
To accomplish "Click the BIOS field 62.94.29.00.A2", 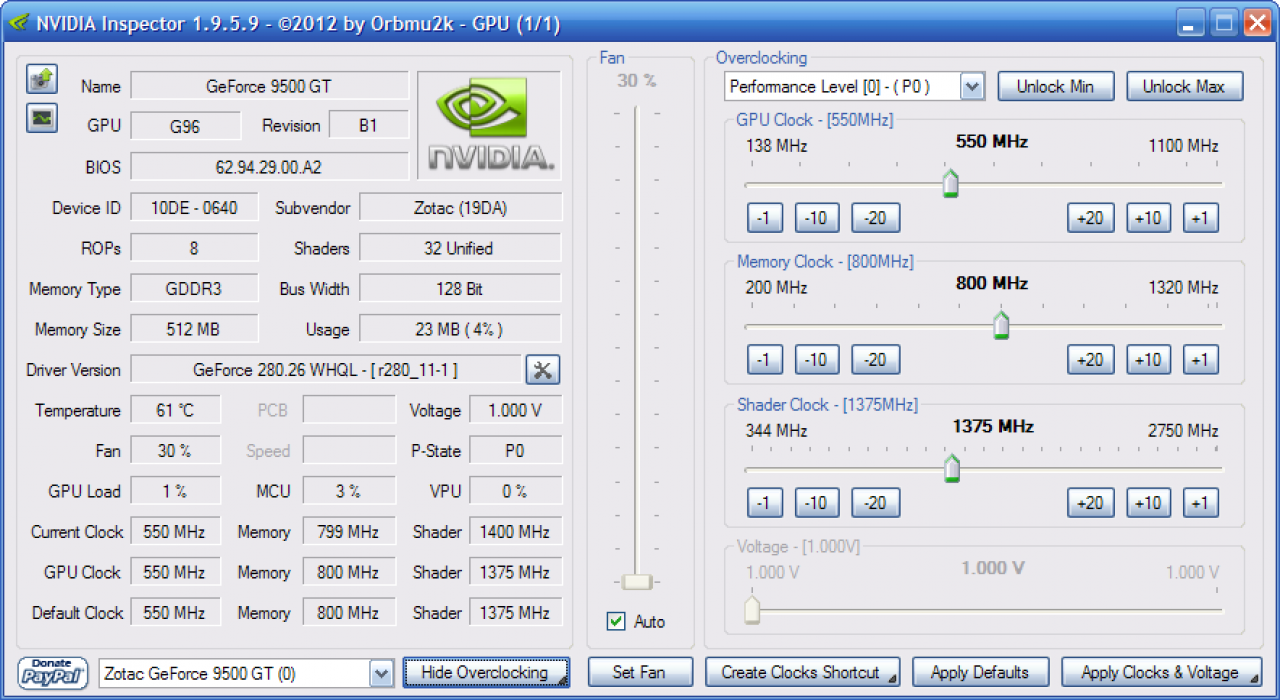I will [269, 167].
